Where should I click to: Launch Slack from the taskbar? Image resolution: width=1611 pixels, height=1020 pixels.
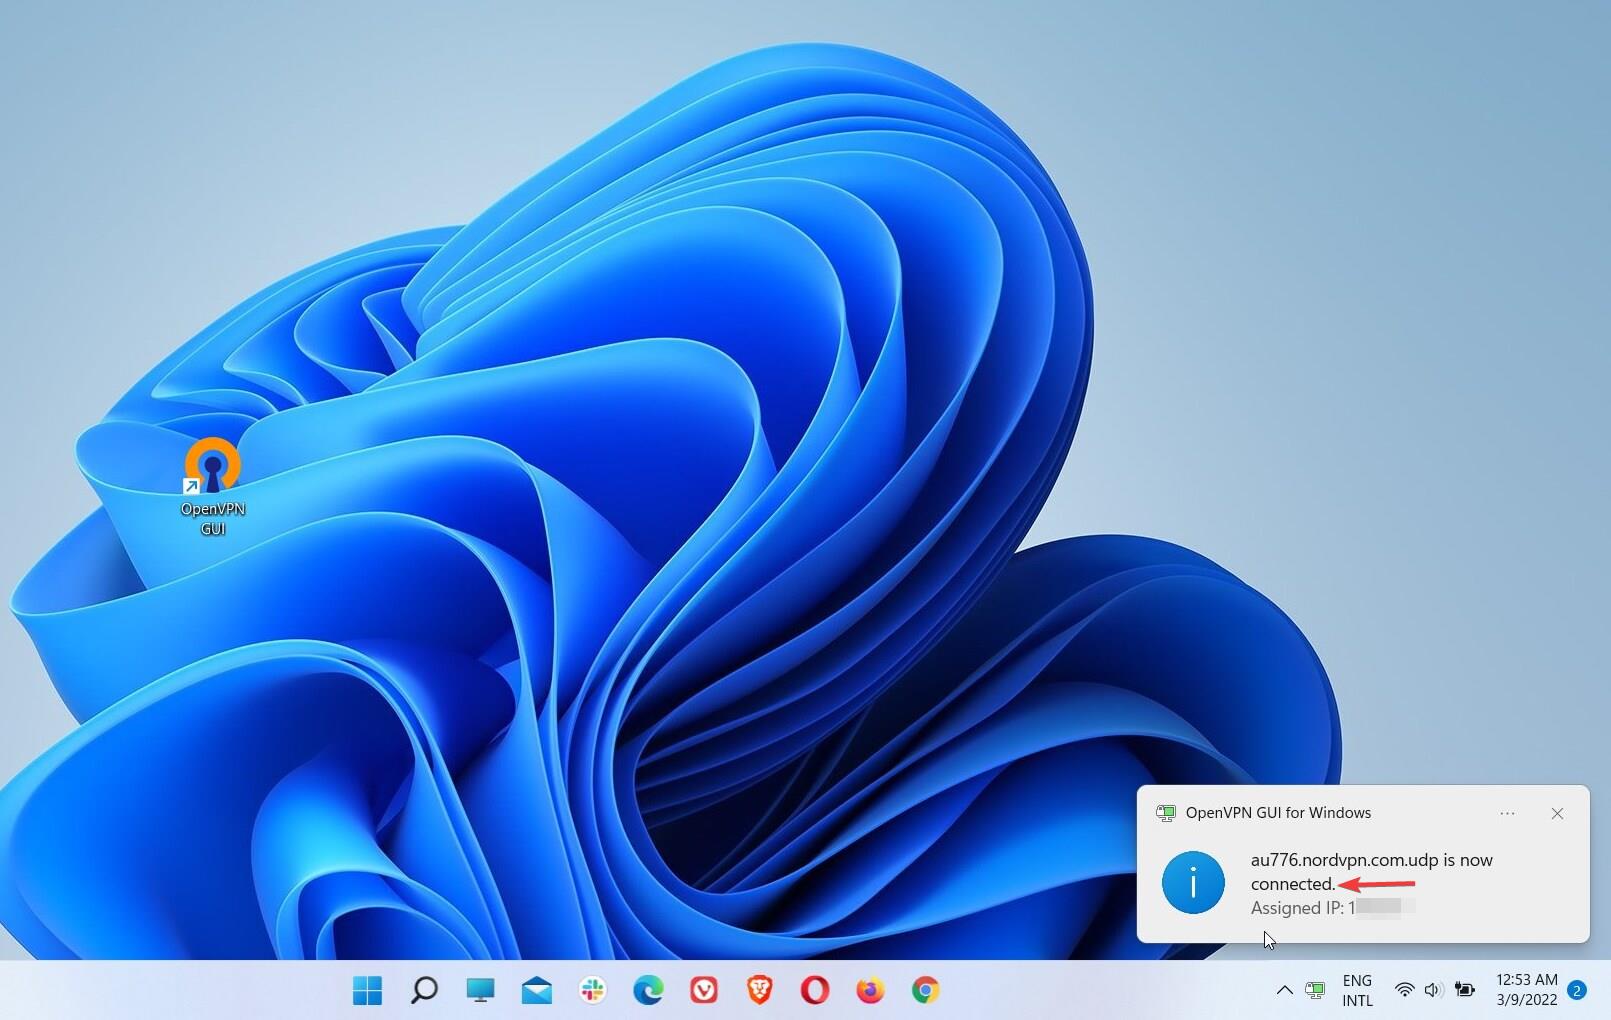click(592, 990)
